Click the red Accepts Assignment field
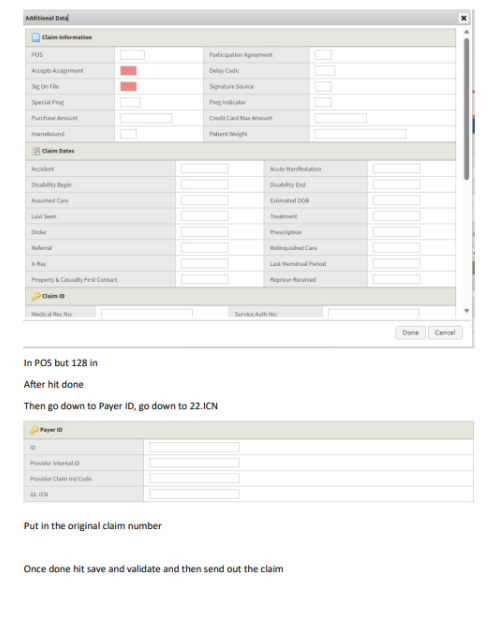The height and width of the screenshot is (622, 502). 129,71
